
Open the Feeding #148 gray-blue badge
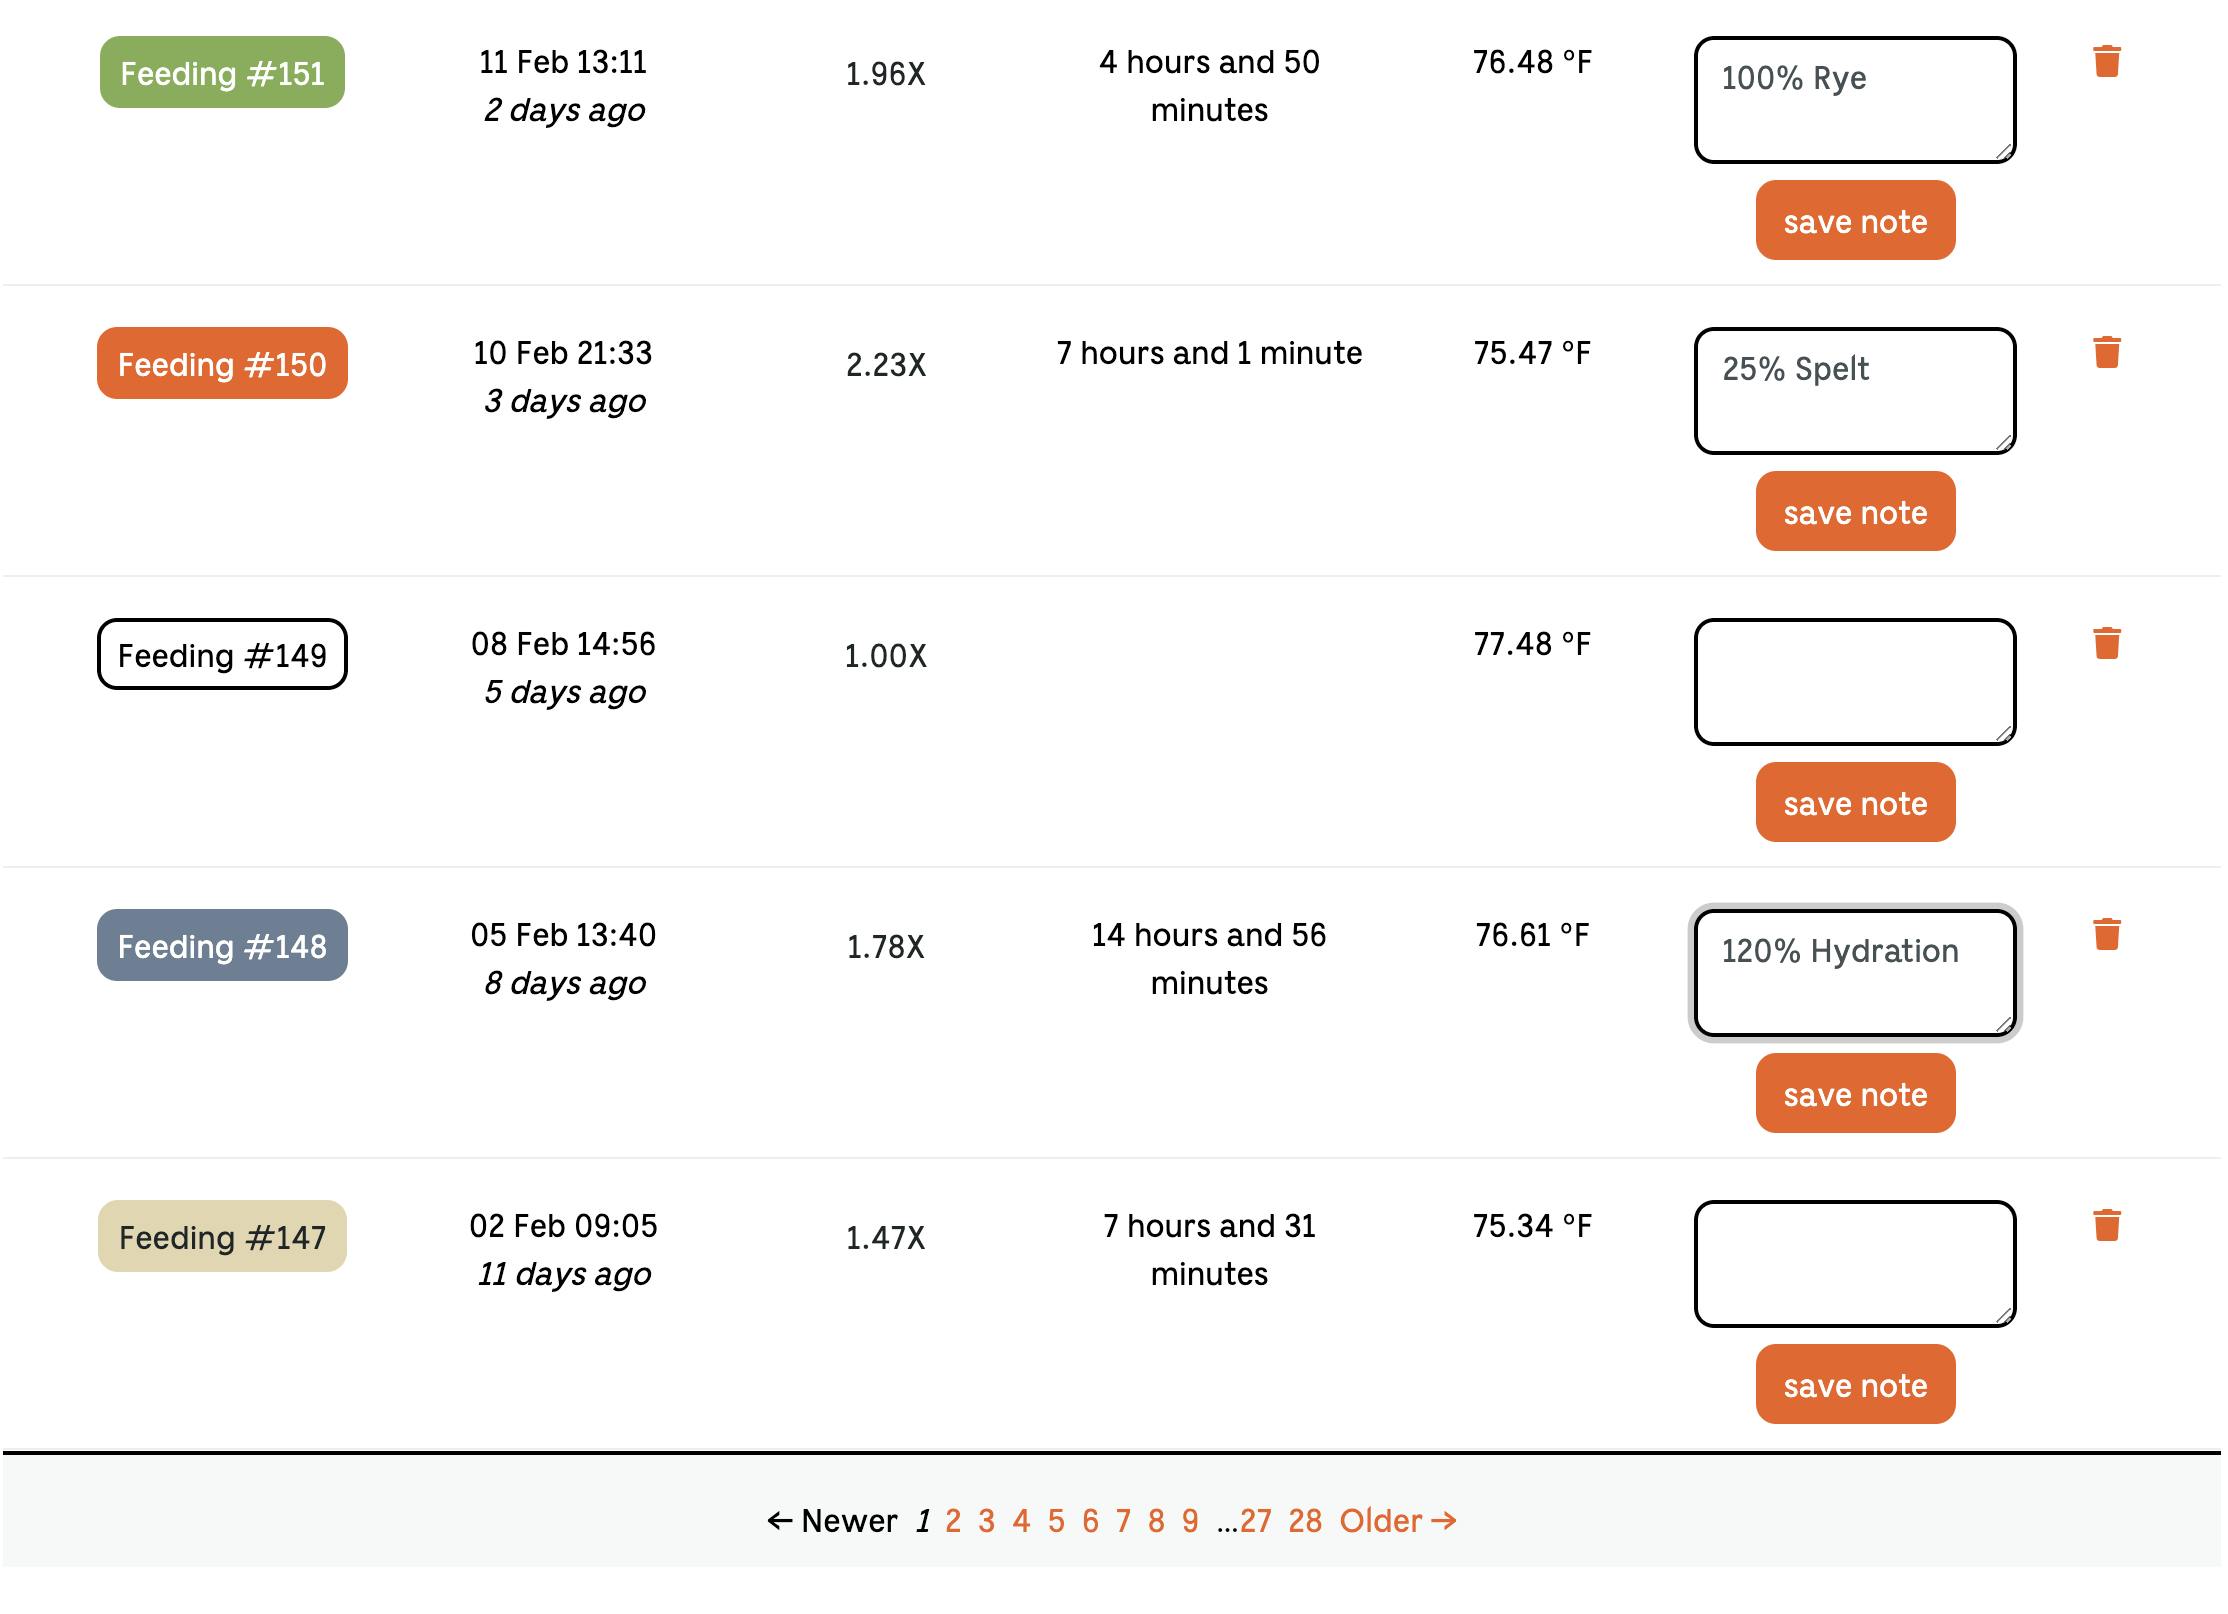[x=222, y=946]
